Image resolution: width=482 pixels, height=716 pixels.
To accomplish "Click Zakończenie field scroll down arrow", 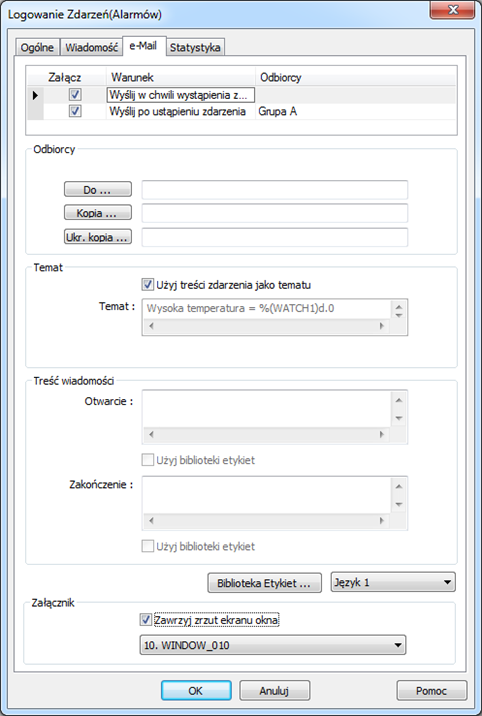I will coord(399,505).
